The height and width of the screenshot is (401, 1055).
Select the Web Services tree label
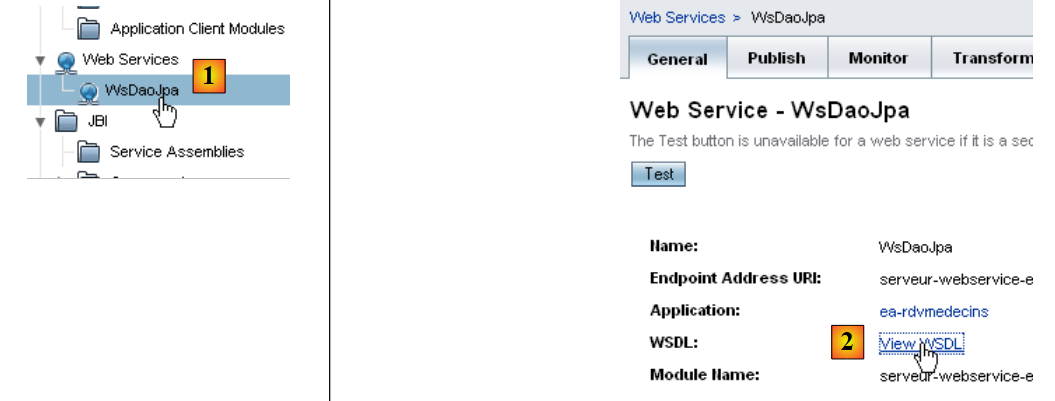click(x=130, y=60)
